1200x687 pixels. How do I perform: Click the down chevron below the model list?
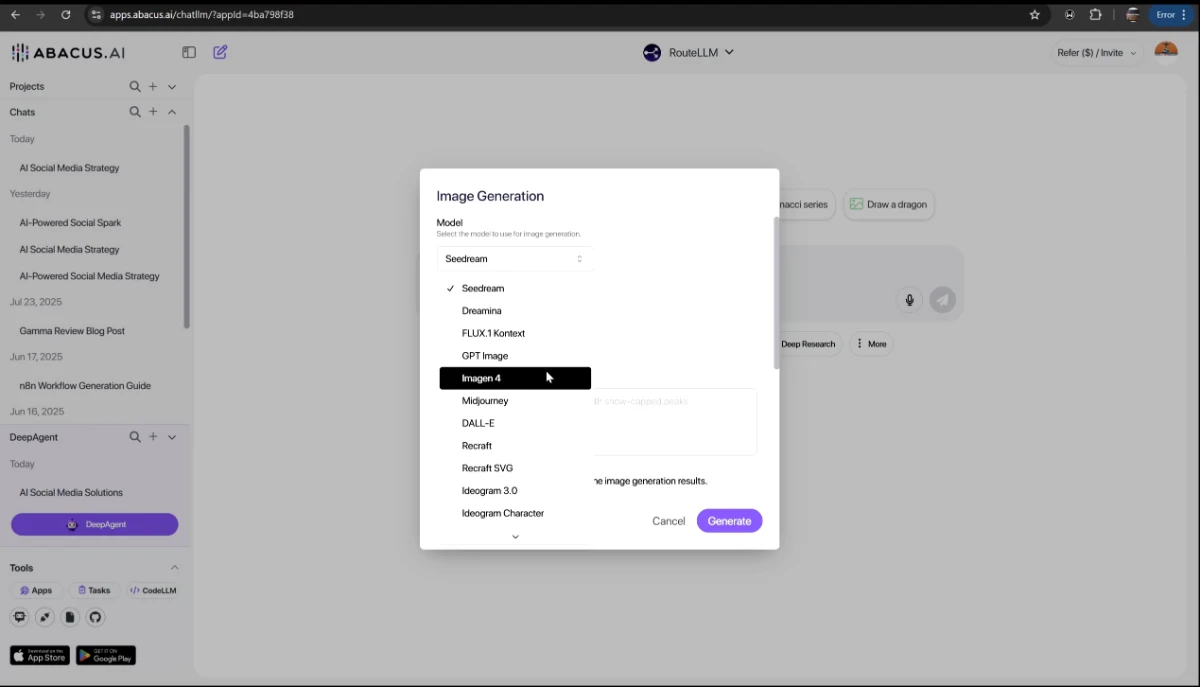515,537
